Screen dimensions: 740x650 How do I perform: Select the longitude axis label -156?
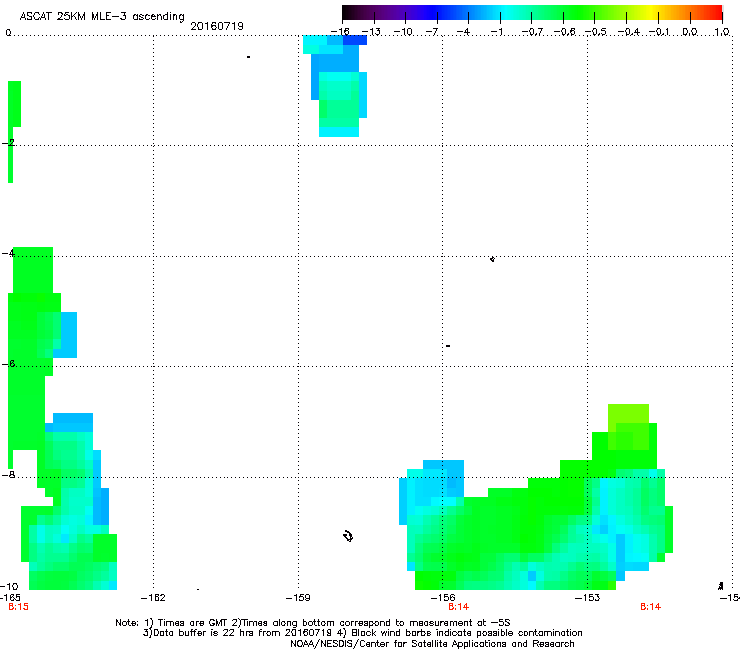pos(443,598)
